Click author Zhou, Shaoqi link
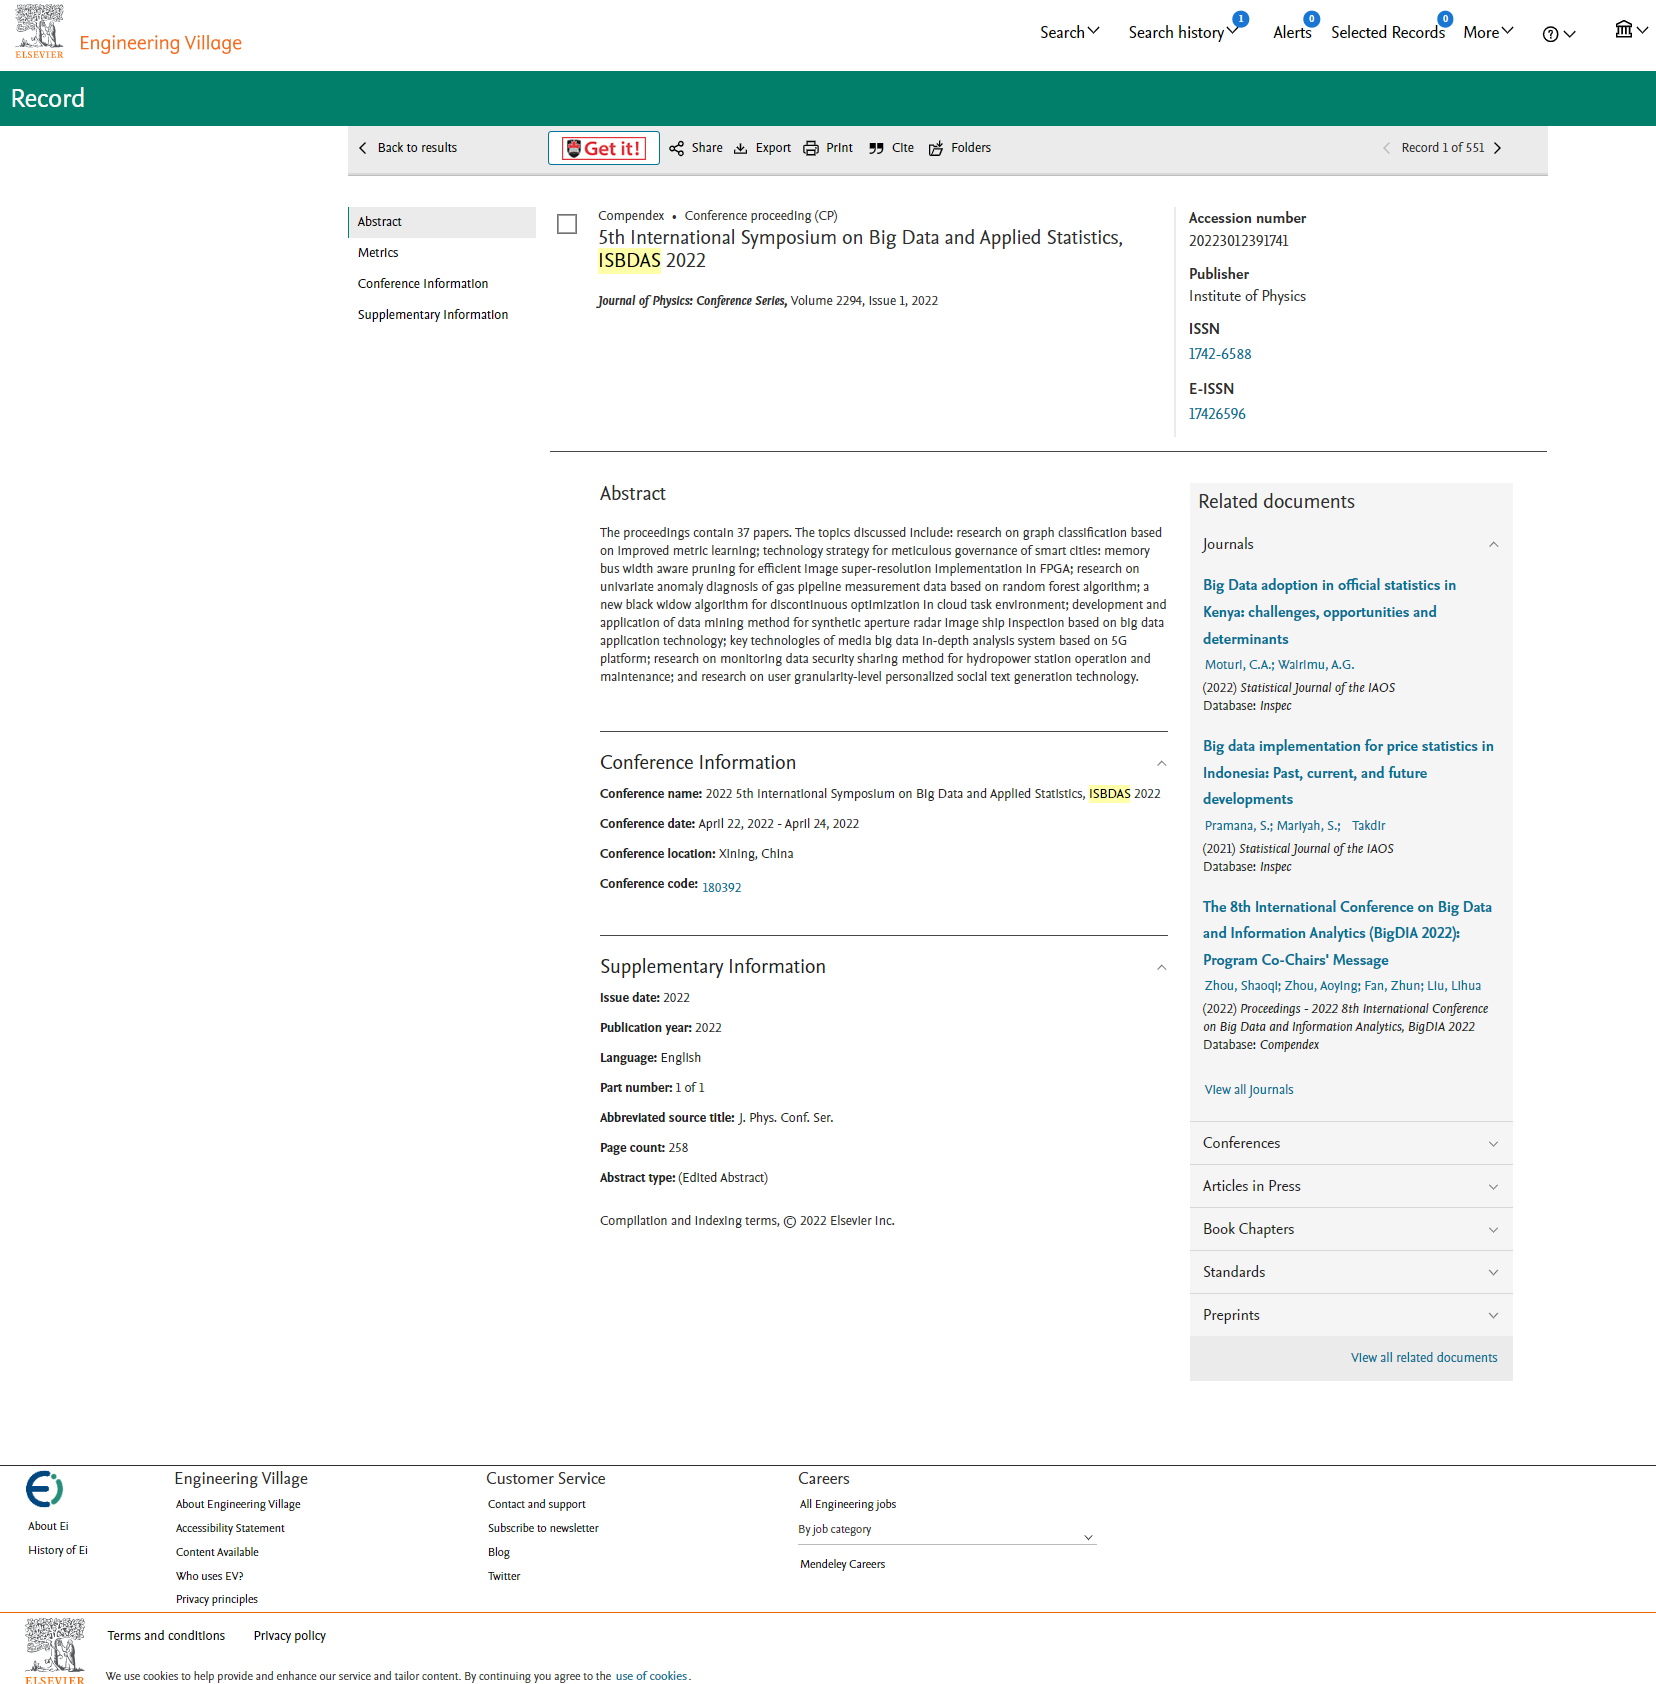This screenshot has width=1656, height=1684. coord(1241,986)
